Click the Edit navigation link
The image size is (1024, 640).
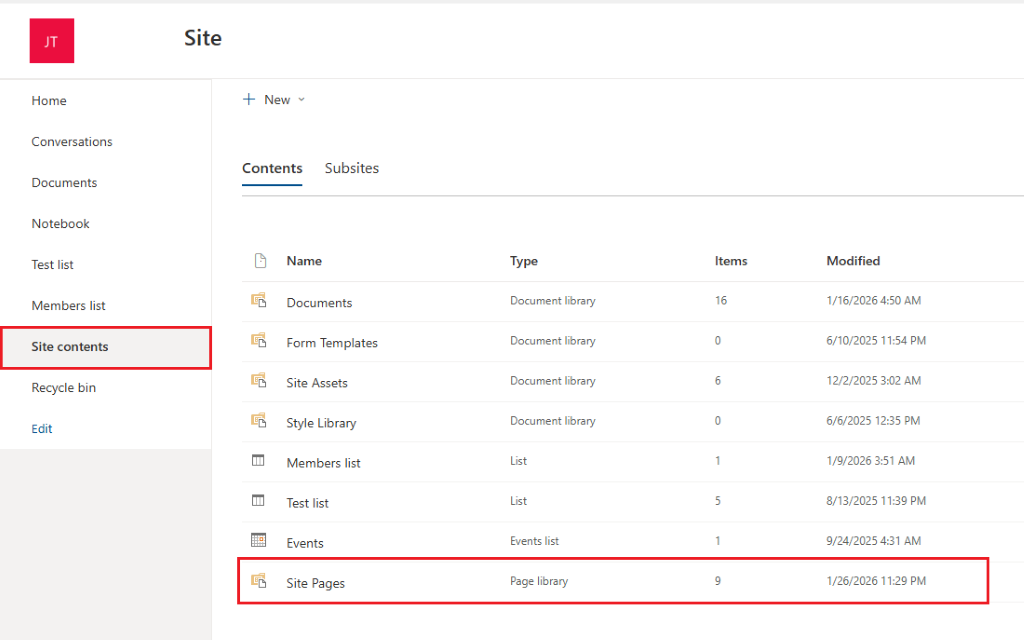tap(42, 428)
